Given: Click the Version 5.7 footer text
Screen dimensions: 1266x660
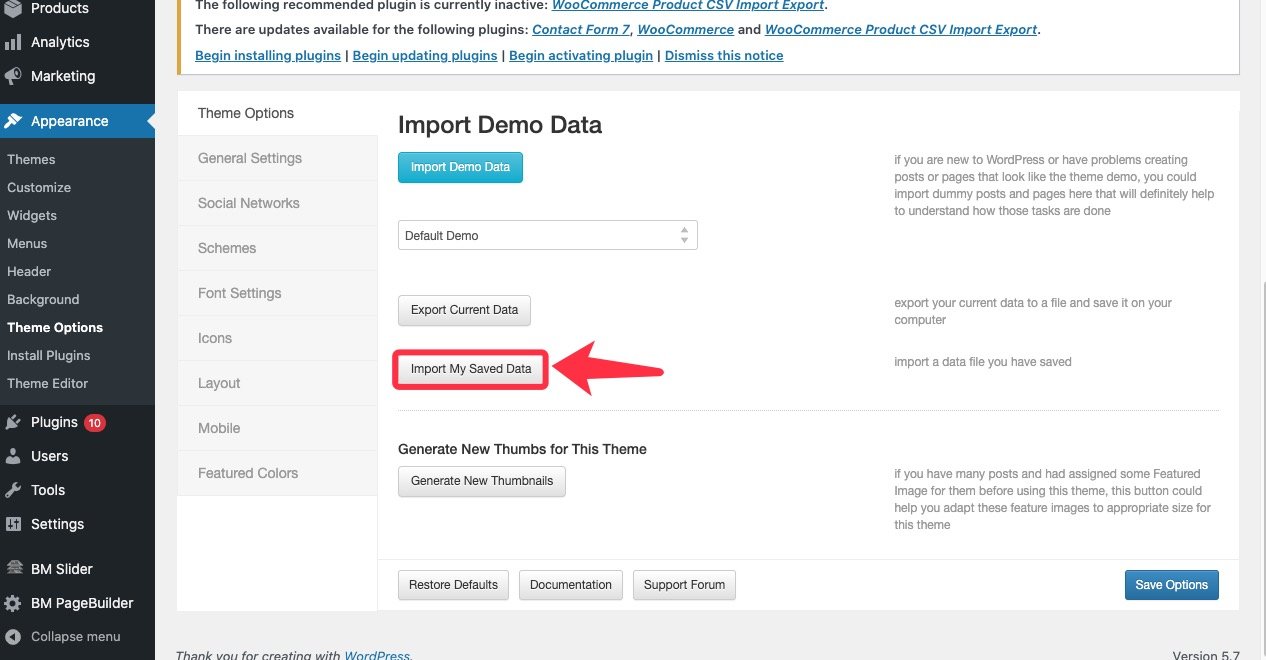Looking at the screenshot, I should pos(1206,656).
